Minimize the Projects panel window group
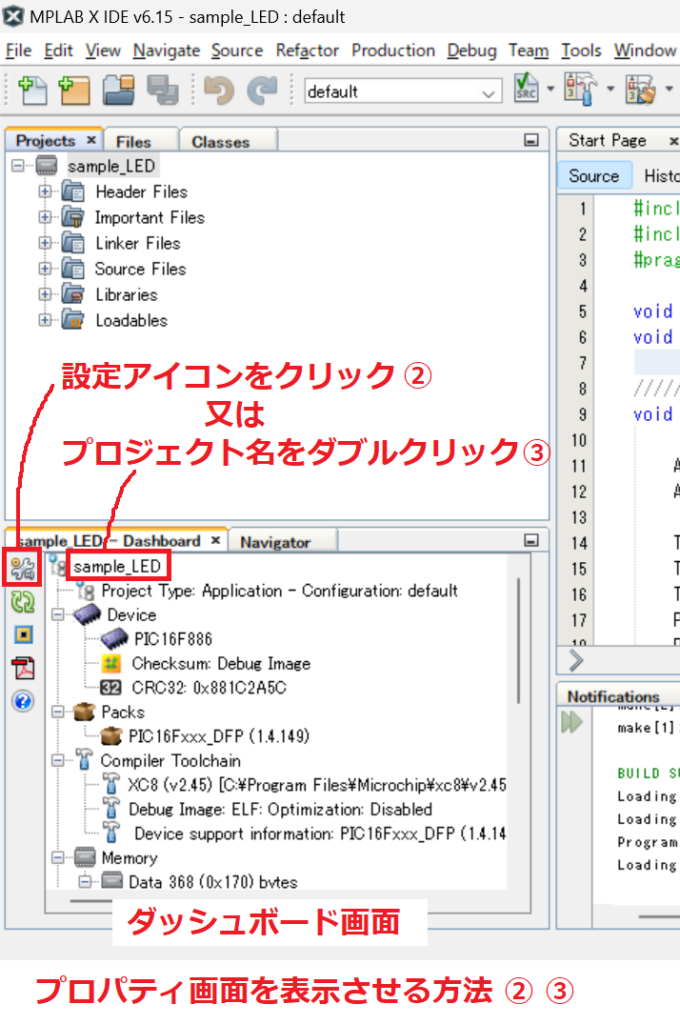The width and height of the screenshot is (680, 1024). pyautogui.click(x=531, y=140)
